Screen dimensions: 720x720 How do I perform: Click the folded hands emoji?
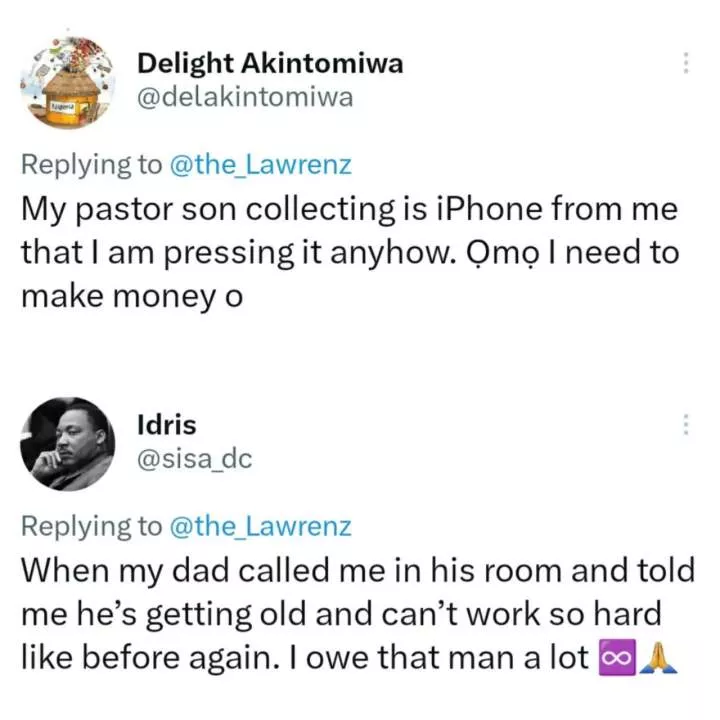658,658
